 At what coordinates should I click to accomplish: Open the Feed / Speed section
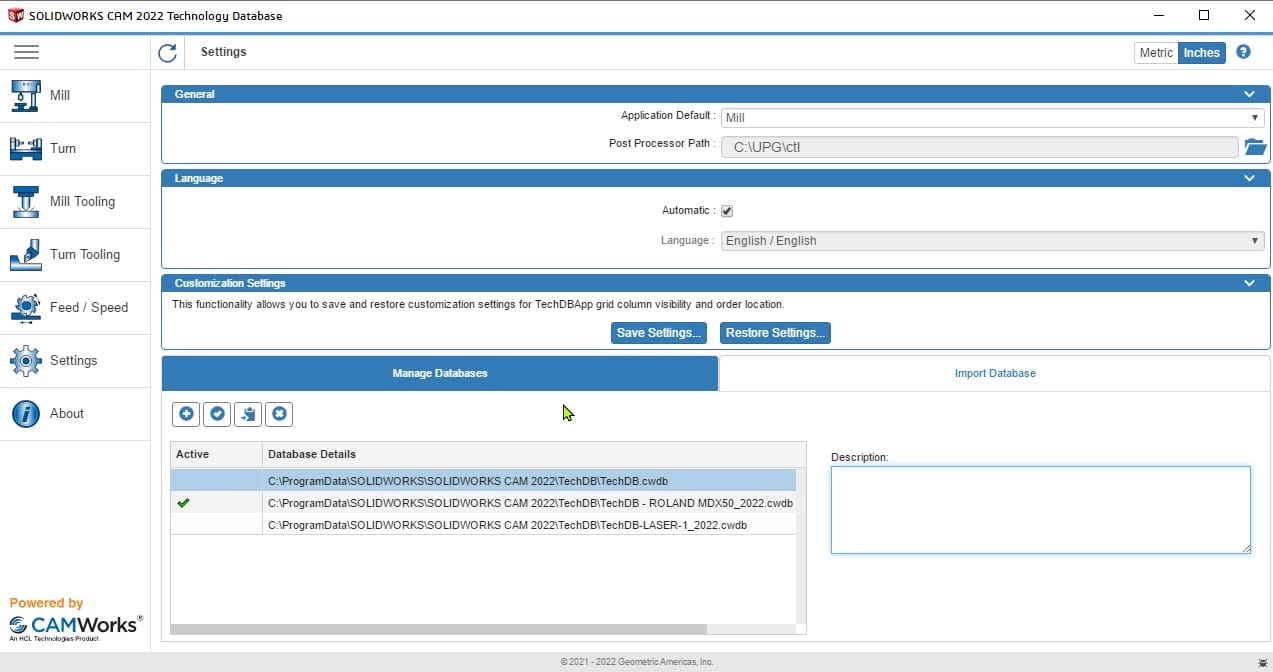[x=85, y=307]
